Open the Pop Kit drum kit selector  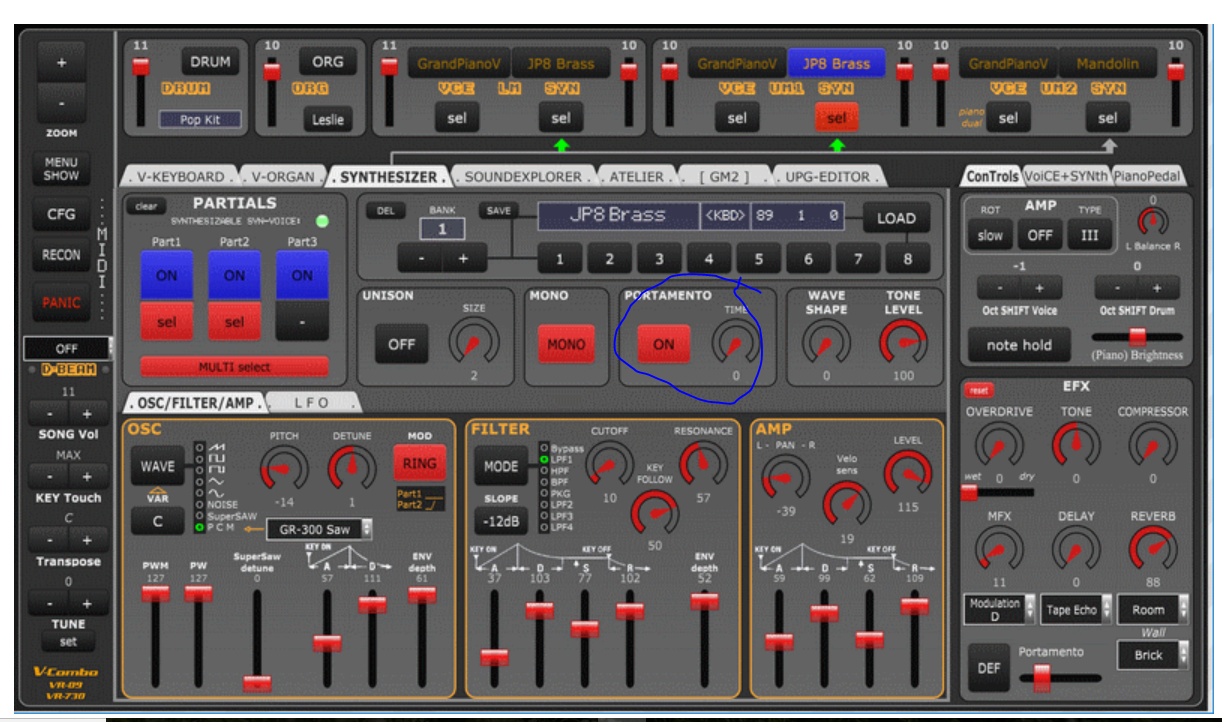coord(199,120)
